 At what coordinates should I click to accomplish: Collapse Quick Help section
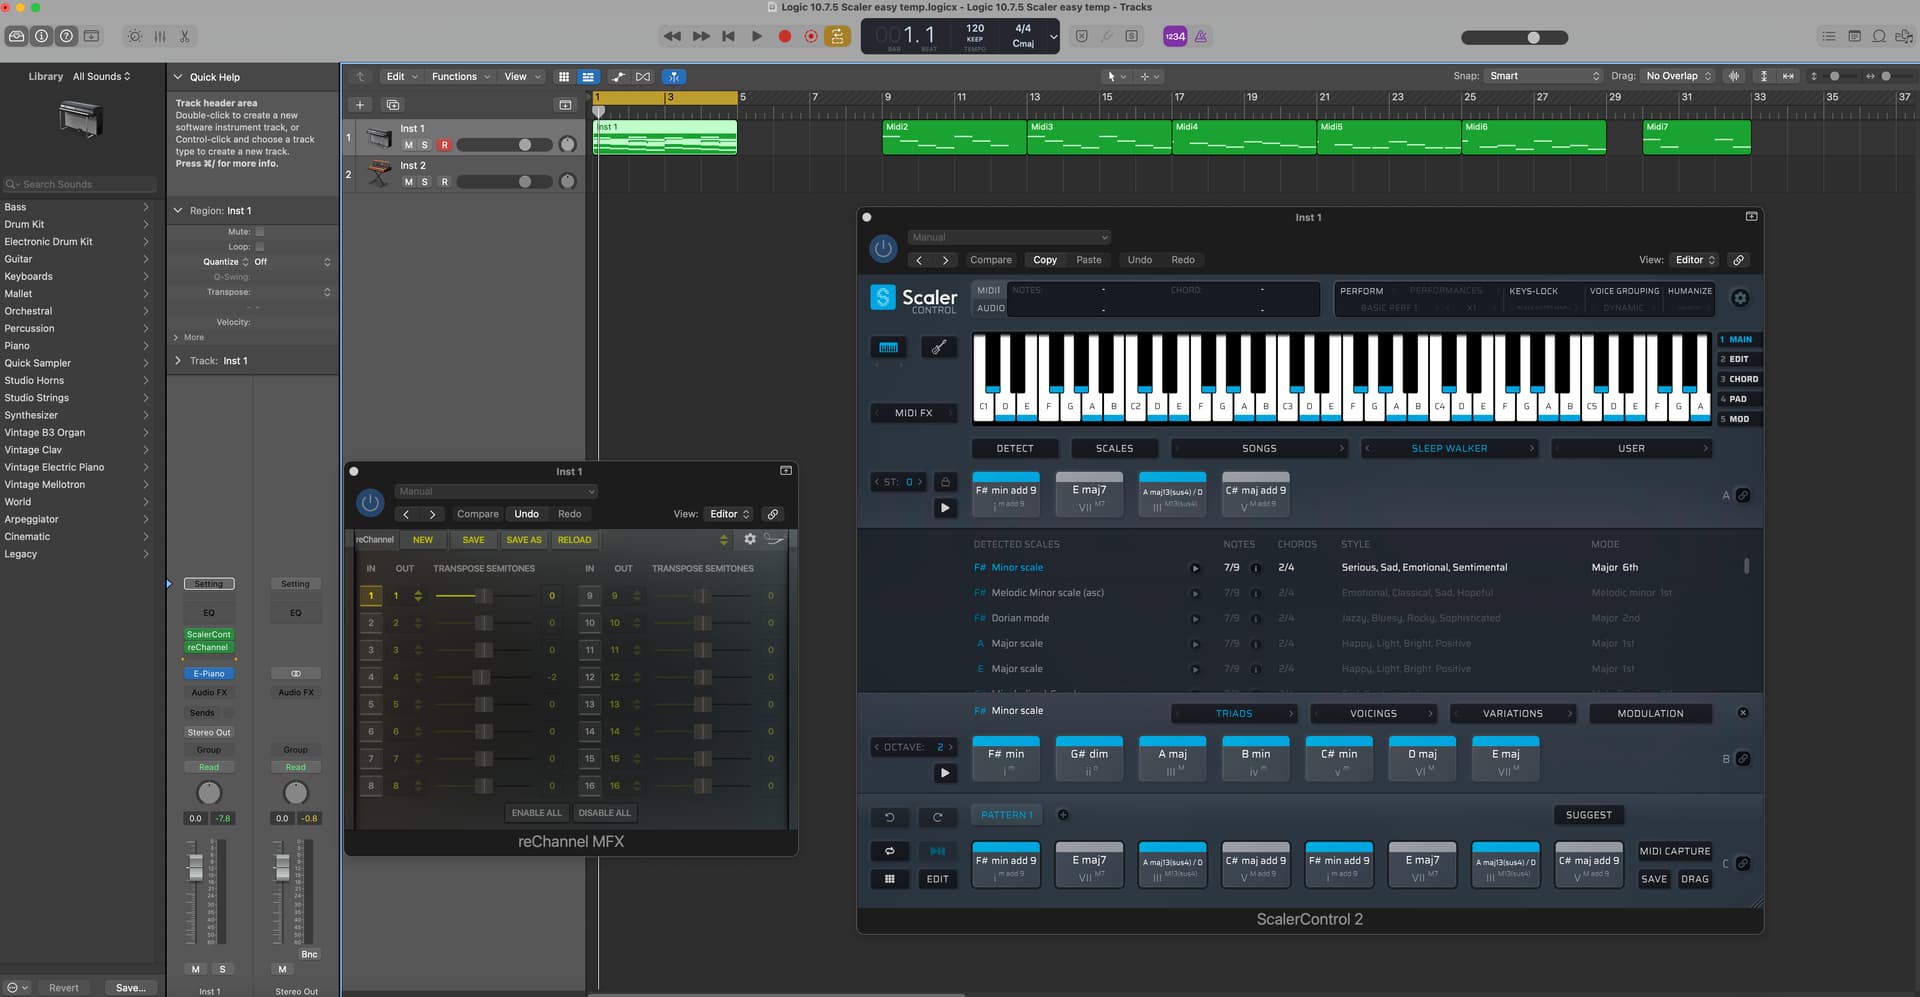click(178, 77)
